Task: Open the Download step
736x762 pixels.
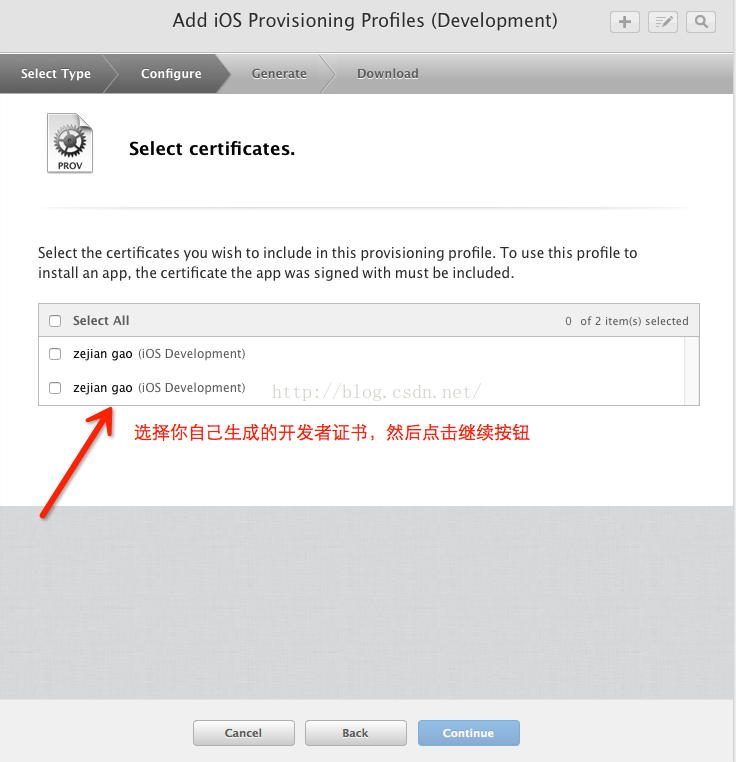Action: (x=388, y=73)
